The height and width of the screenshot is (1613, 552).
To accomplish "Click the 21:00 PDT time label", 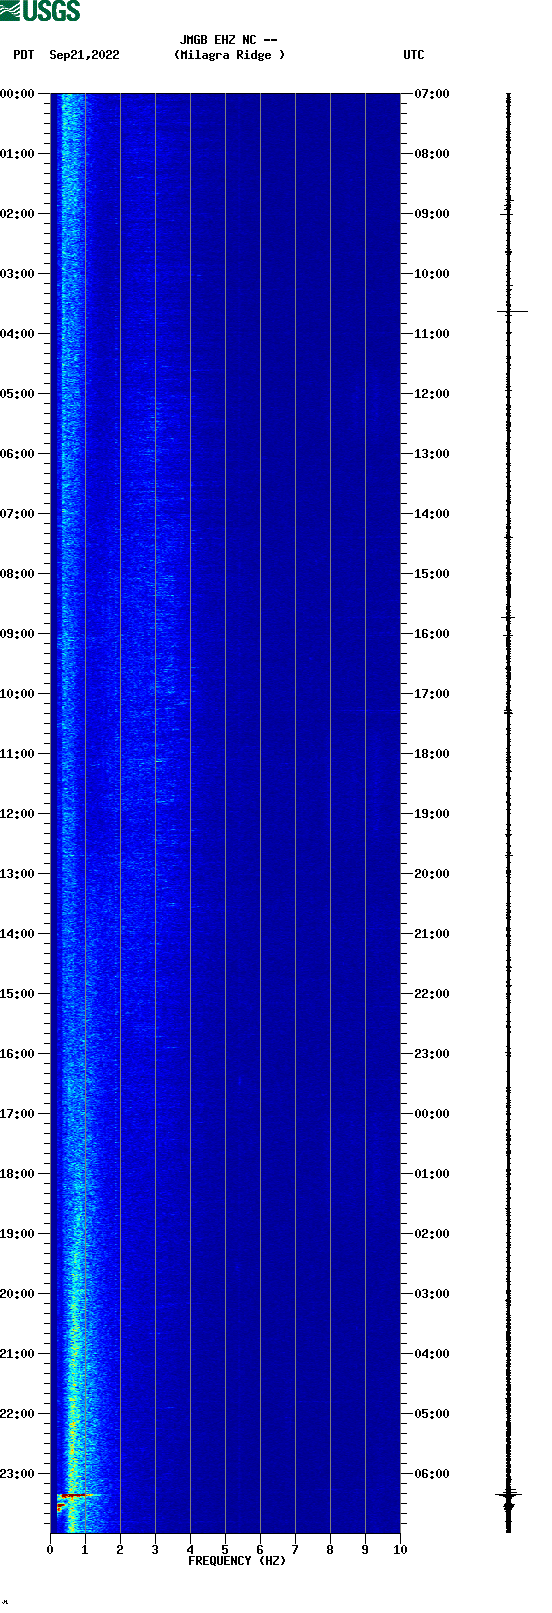I will [17, 1354].
